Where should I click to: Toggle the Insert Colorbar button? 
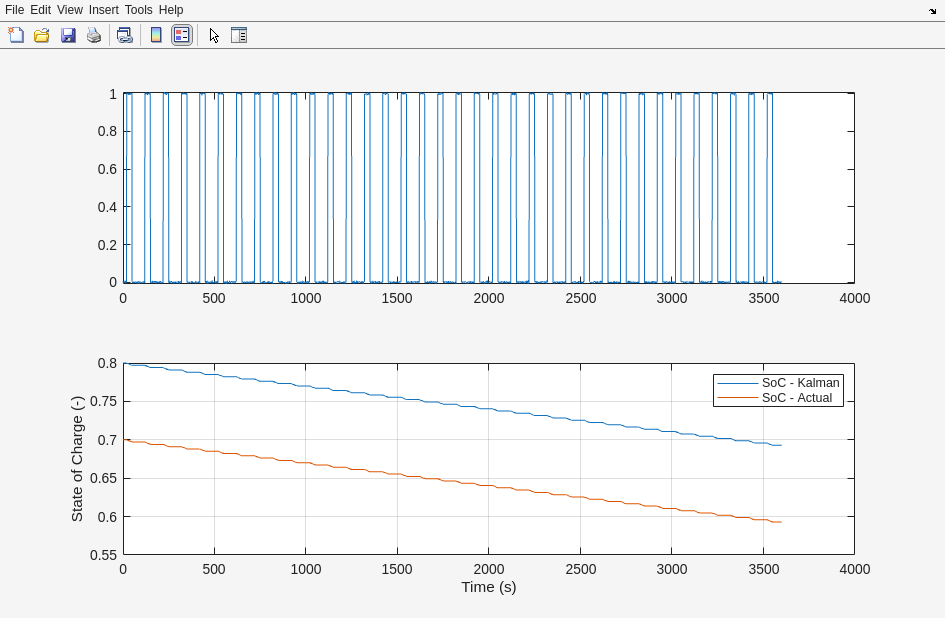pyautogui.click(x=155, y=35)
